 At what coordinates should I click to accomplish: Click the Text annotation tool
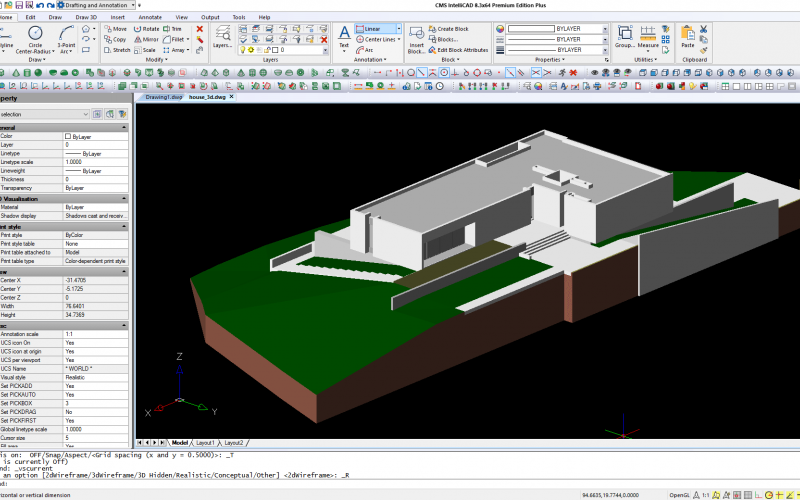point(344,39)
